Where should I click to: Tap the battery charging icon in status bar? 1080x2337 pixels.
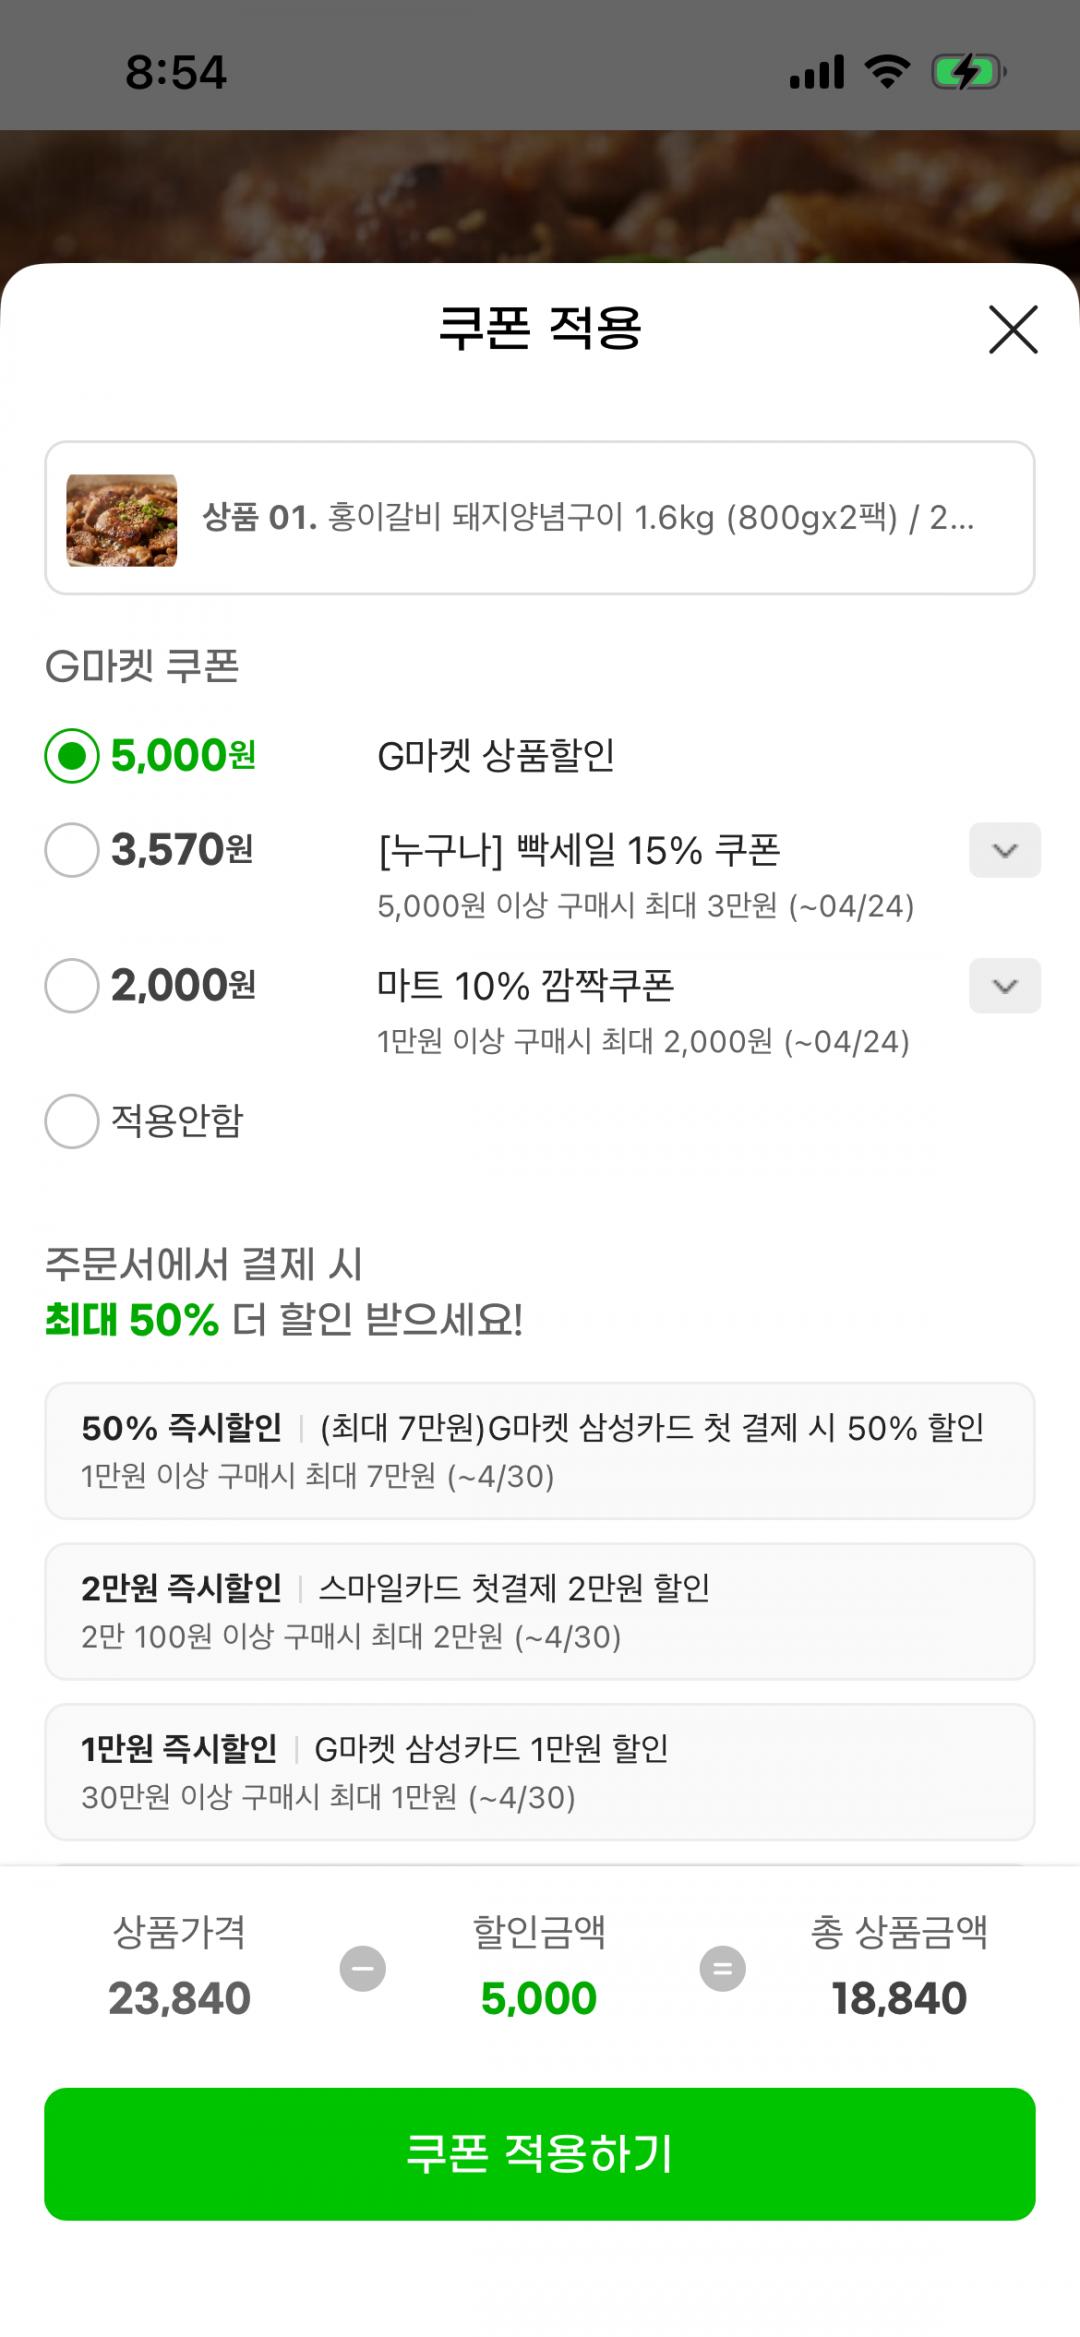coord(968,72)
